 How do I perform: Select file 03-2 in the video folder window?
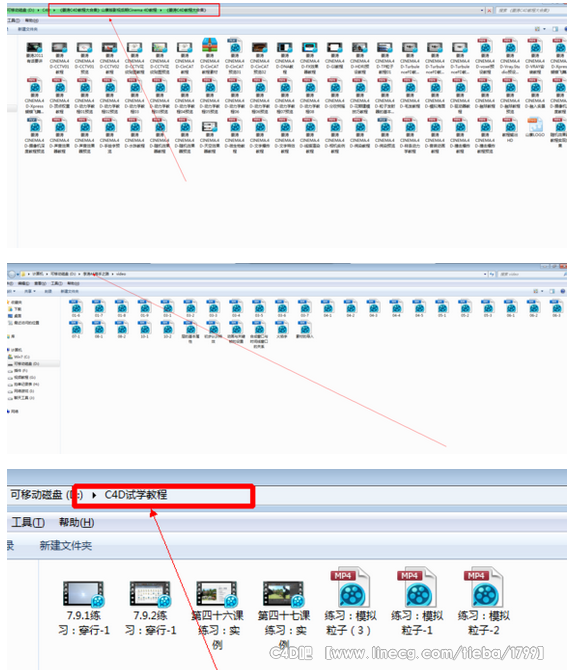[191, 309]
